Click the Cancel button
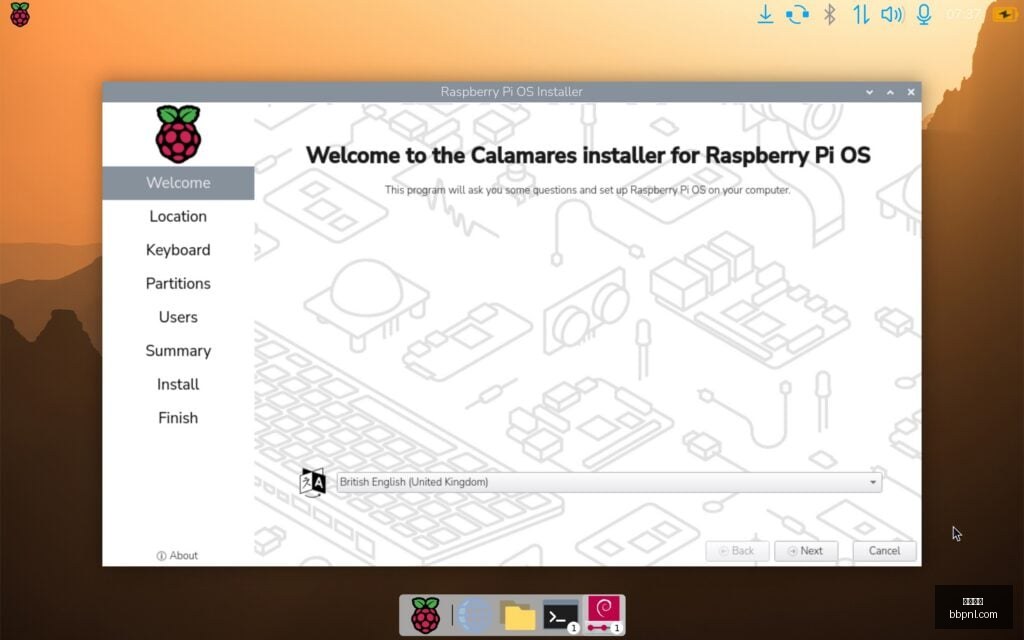 coord(884,551)
